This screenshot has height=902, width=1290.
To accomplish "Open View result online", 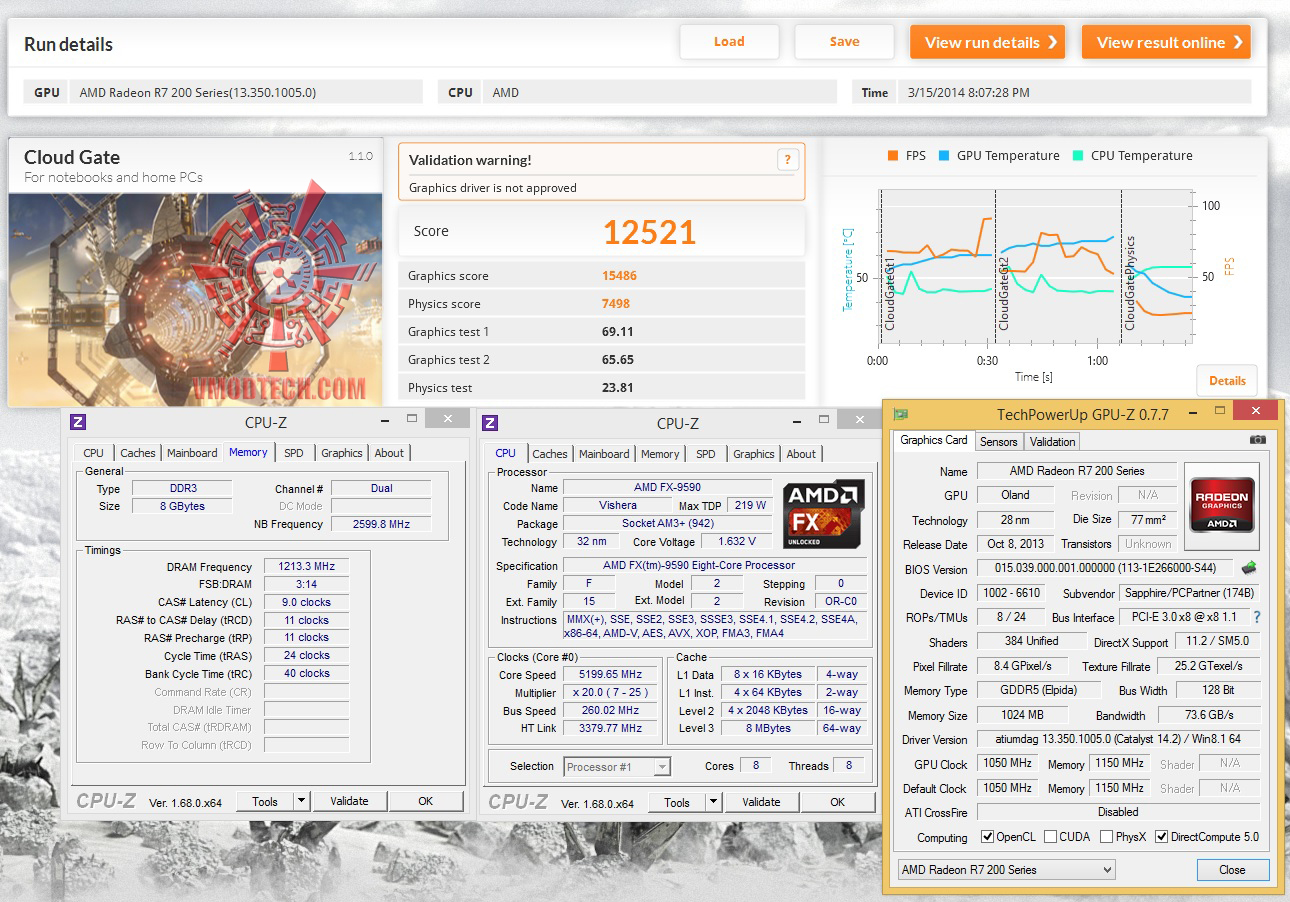I will click(x=1166, y=42).
